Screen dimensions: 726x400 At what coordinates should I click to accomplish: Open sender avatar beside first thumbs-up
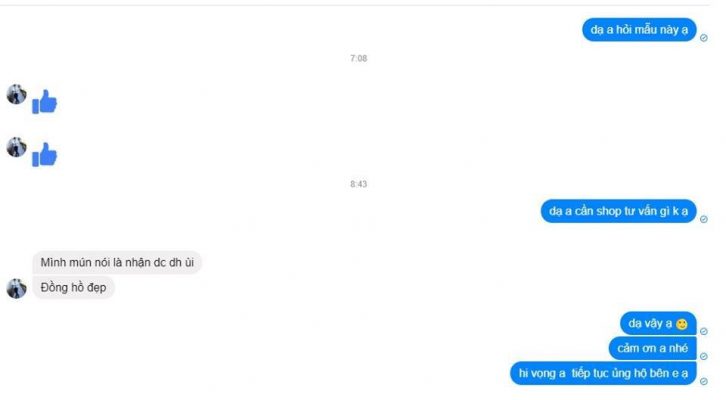16,94
